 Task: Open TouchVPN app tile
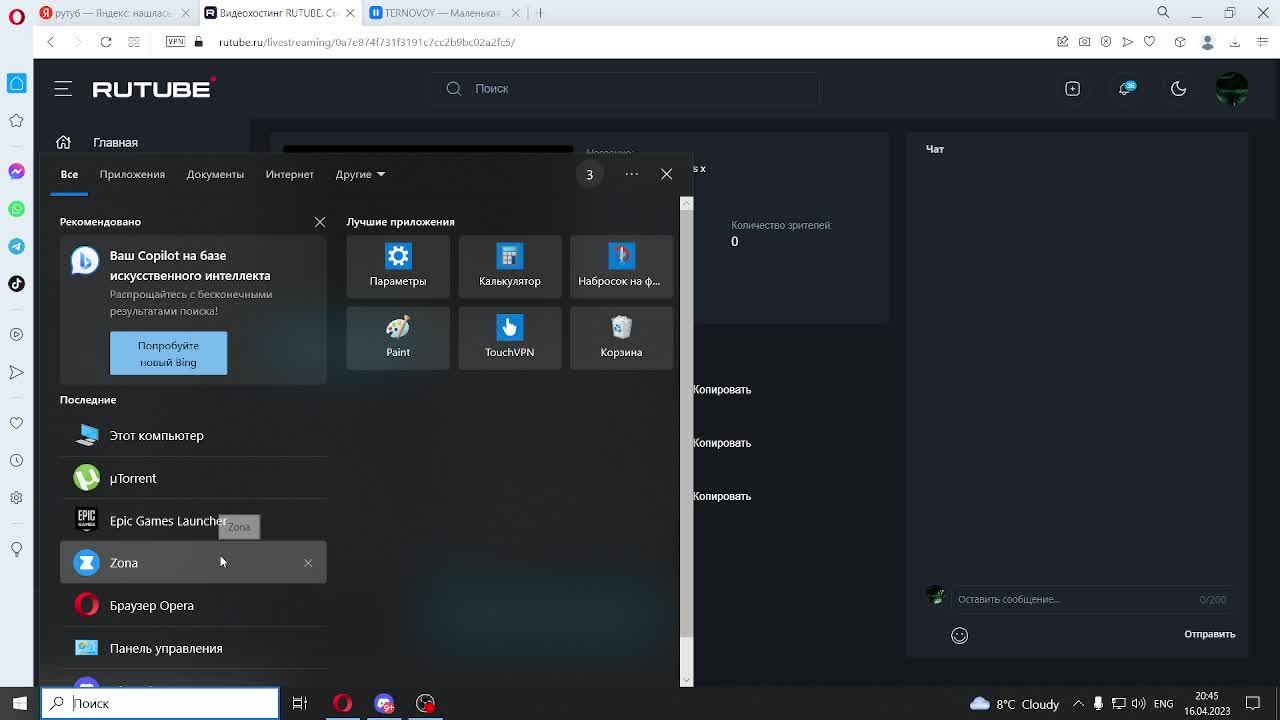click(510, 337)
